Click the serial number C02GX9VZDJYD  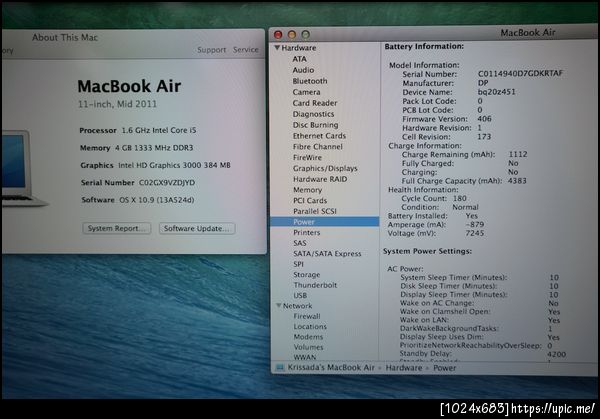(x=167, y=183)
